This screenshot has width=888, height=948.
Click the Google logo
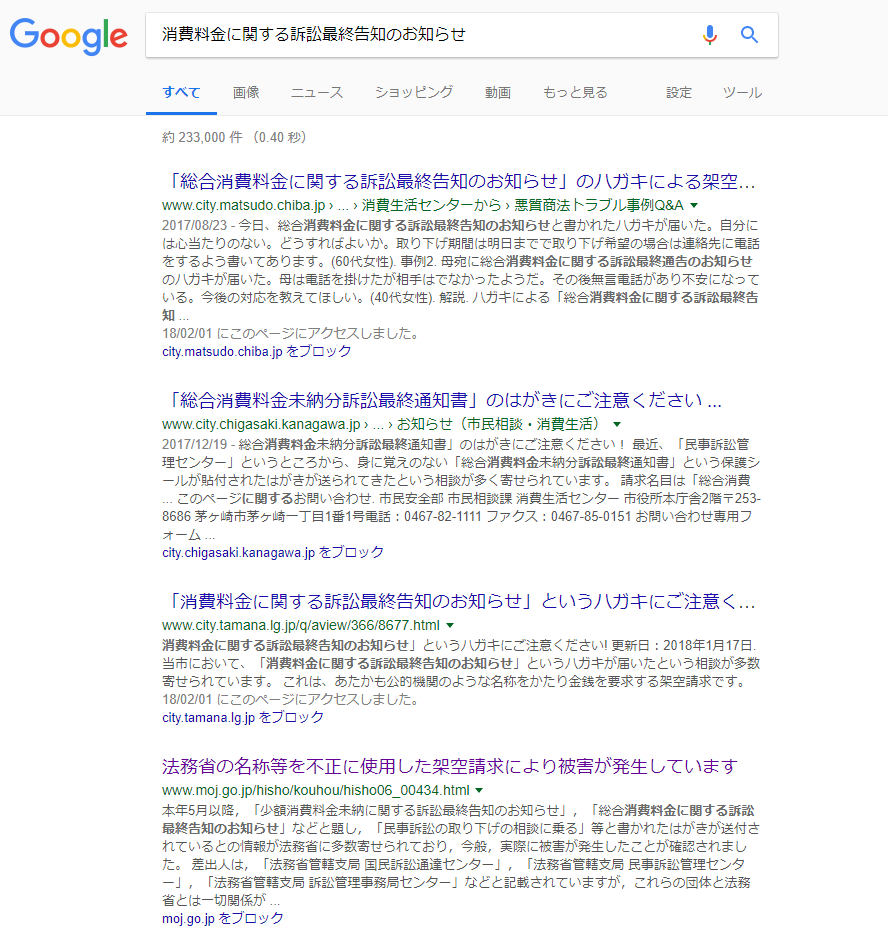click(68, 36)
